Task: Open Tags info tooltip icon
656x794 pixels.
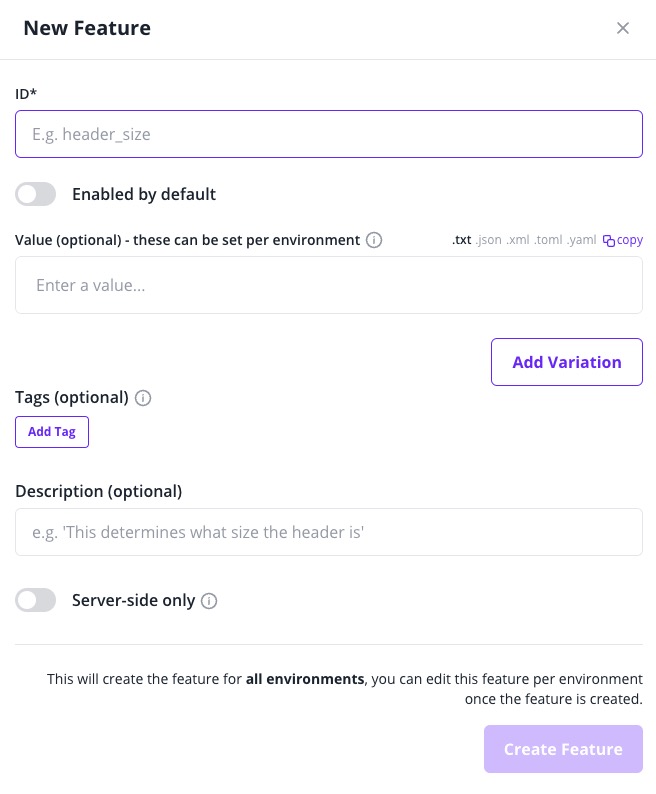Action: pos(143,398)
